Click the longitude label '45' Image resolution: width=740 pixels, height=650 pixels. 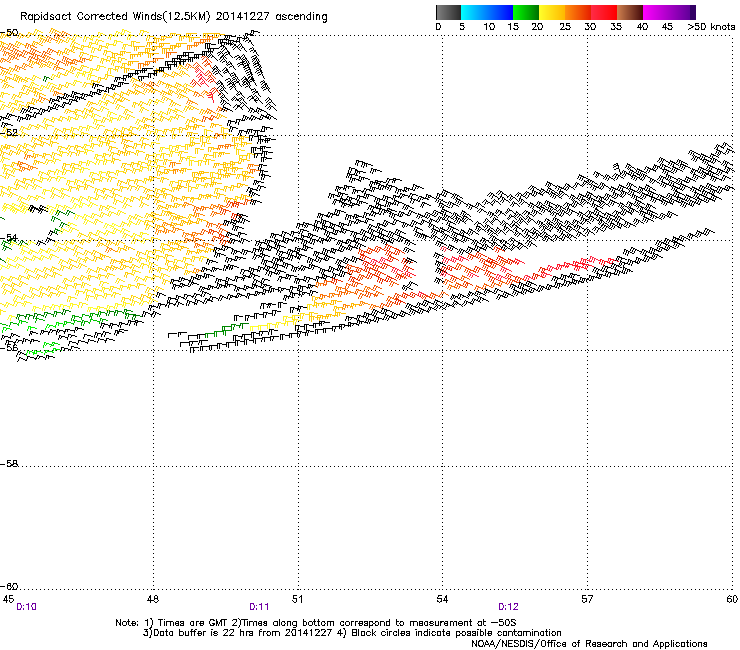click(x=8, y=599)
